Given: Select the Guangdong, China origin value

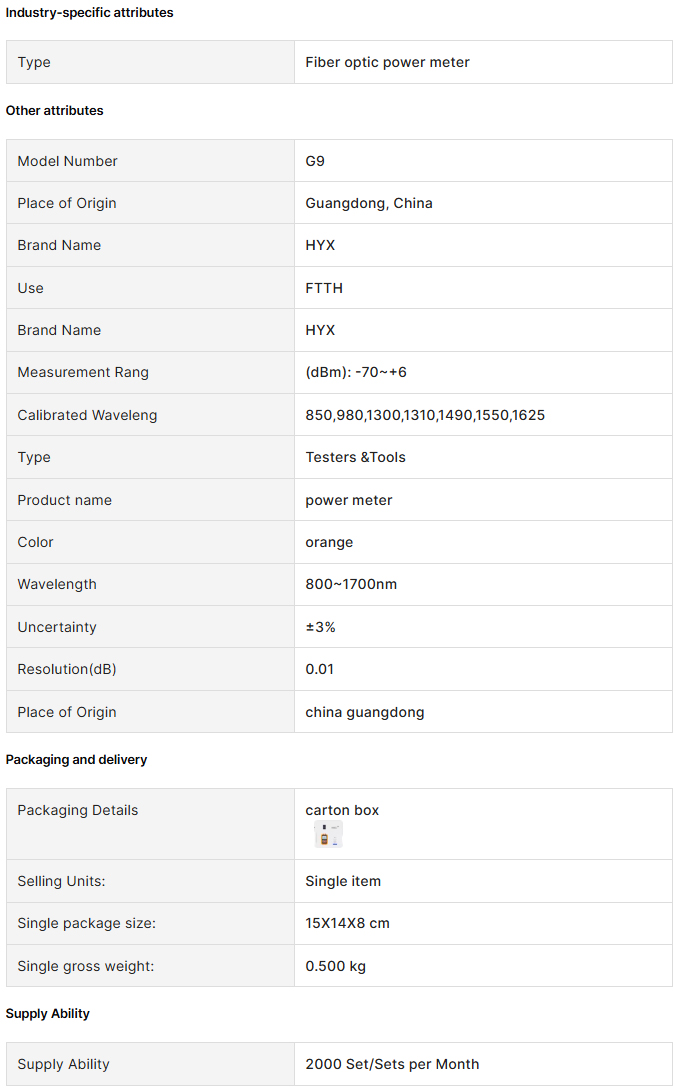Looking at the screenshot, I should pyautogui.click(x=369, y=204).
